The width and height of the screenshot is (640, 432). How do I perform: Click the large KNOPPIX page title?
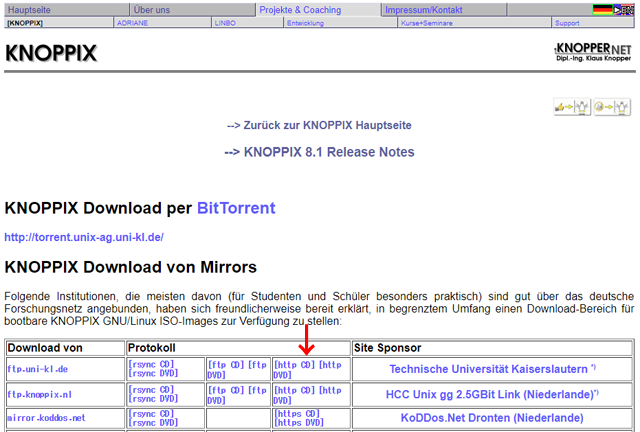(51, 53)
